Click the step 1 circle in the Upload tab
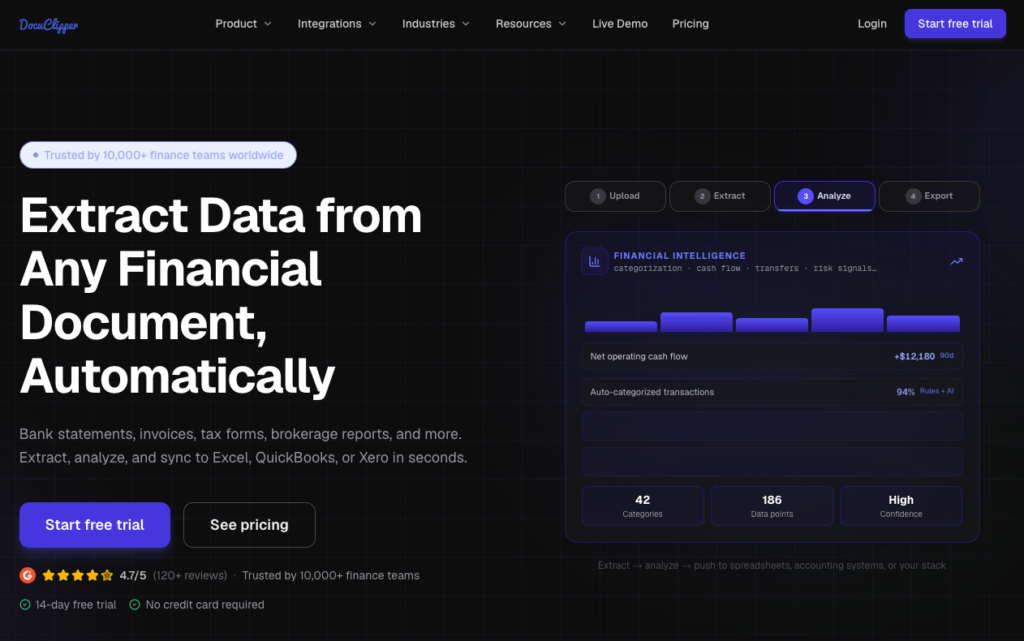Image resolution: width=1024 pixels, height=641 pixels. [x=598, y=196]
